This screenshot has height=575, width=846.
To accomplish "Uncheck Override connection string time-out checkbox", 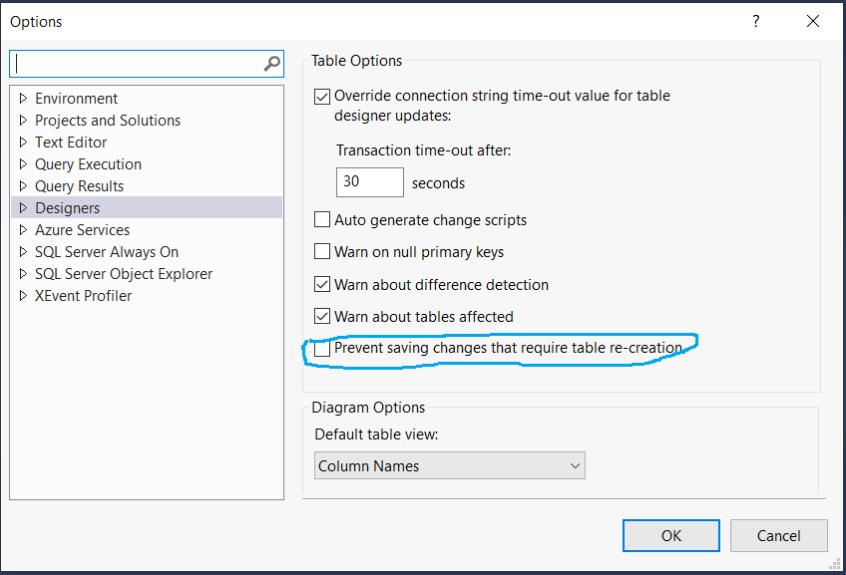I will click(x=322, y=97).
